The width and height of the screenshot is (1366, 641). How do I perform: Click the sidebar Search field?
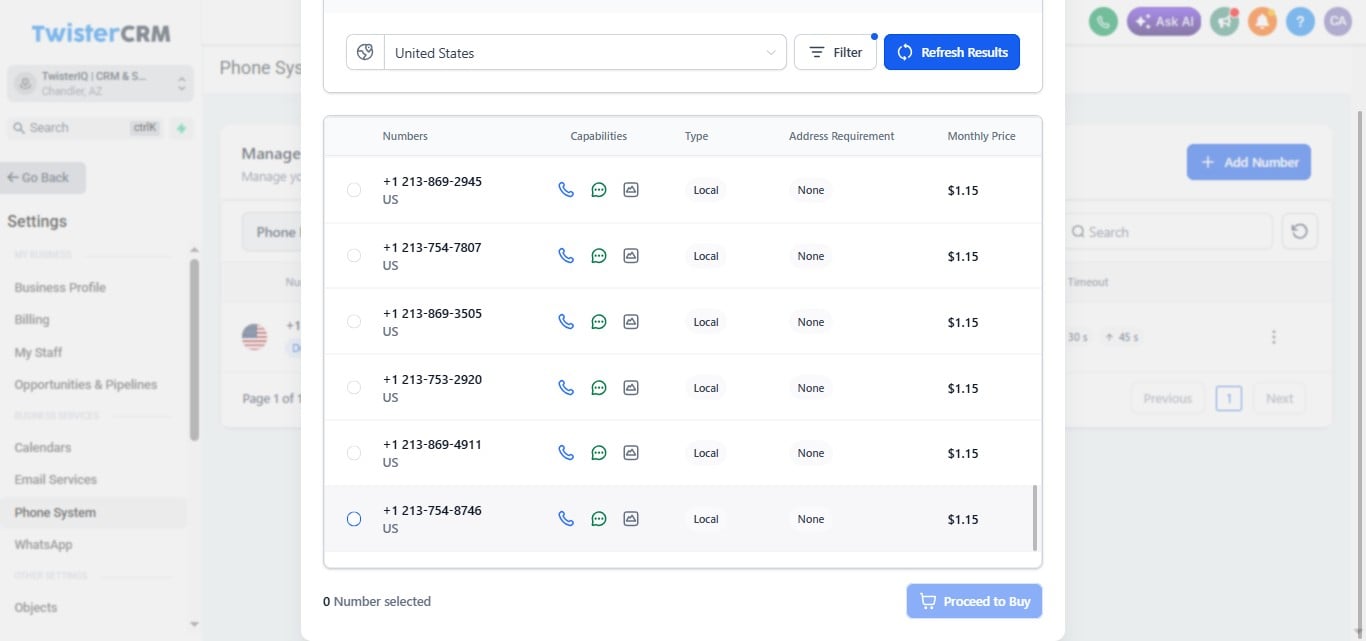pyautogui.click(x=85, y=127)
